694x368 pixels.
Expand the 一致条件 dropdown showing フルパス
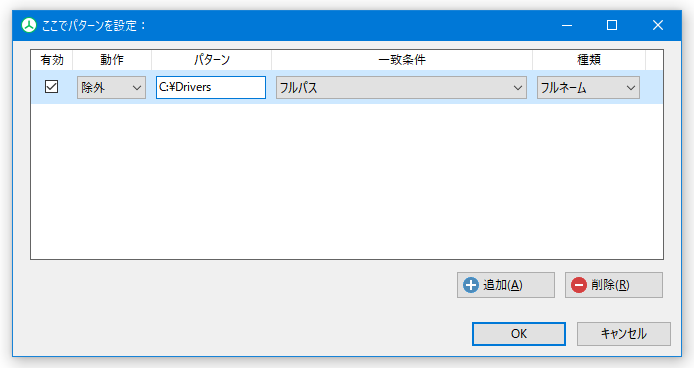click(401, 87)
